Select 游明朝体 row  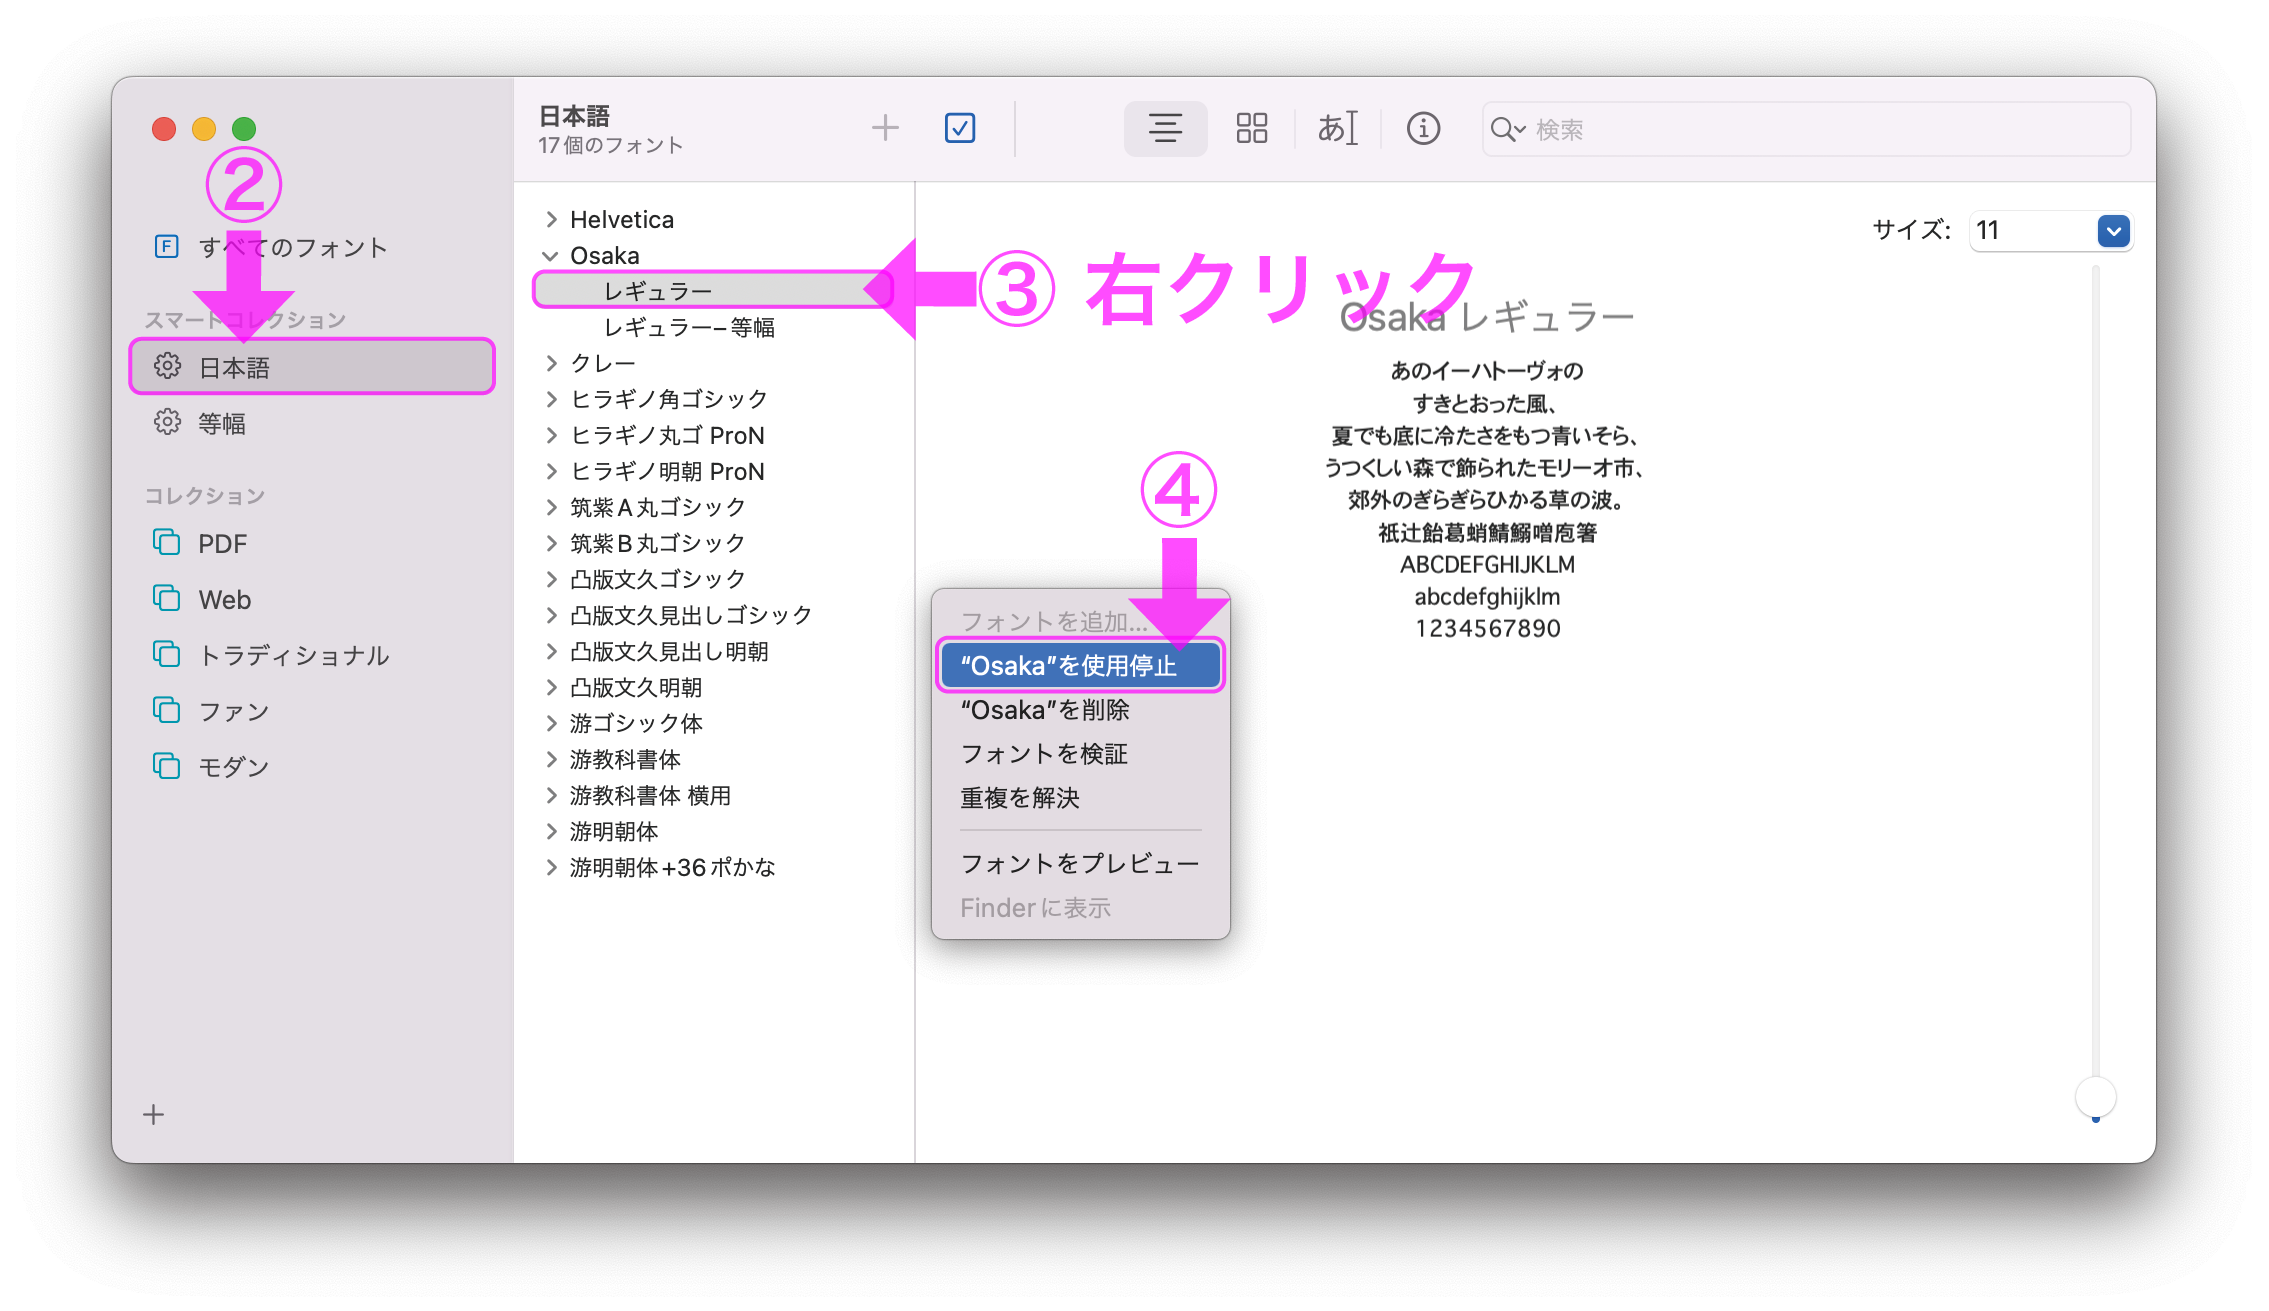pos(713,831)
